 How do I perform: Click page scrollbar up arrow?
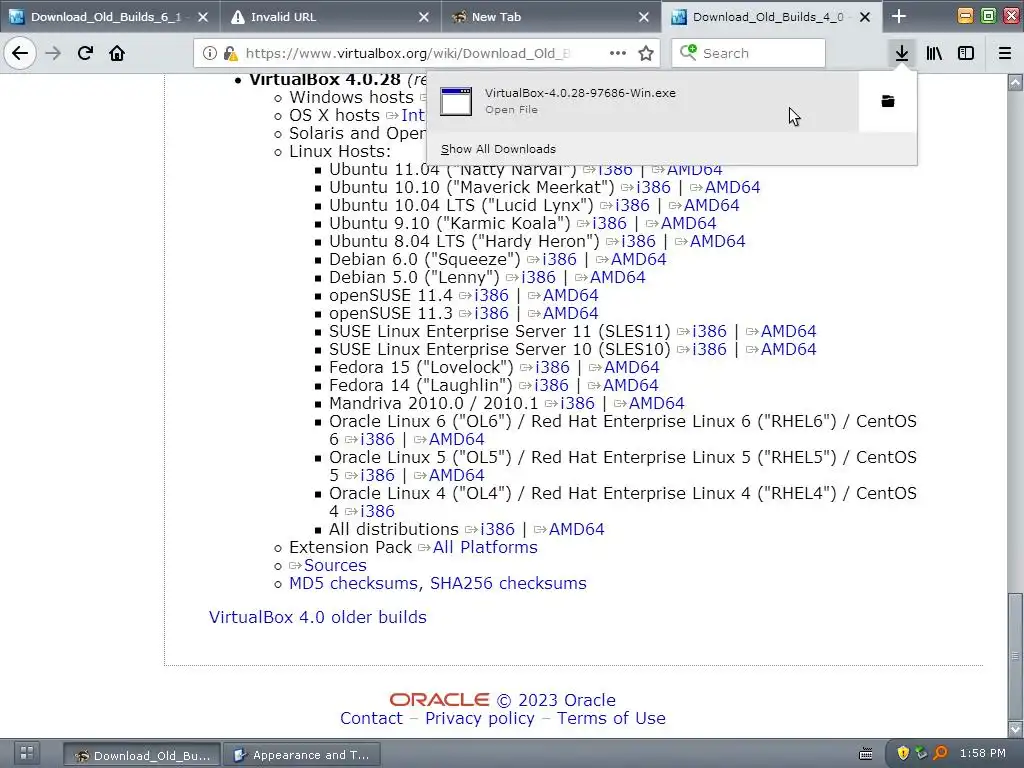click(1015, 82)
